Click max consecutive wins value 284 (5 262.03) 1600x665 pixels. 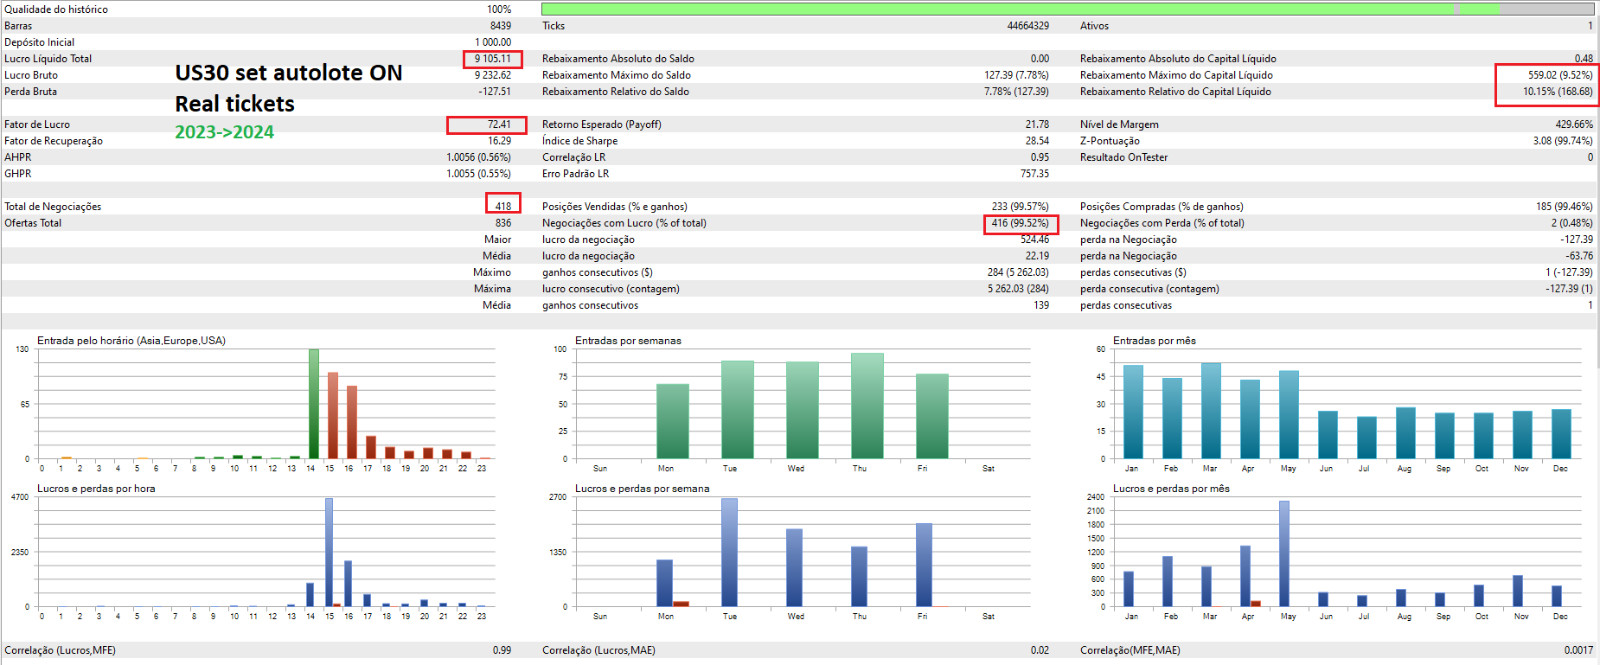[x=1018, y=272]
